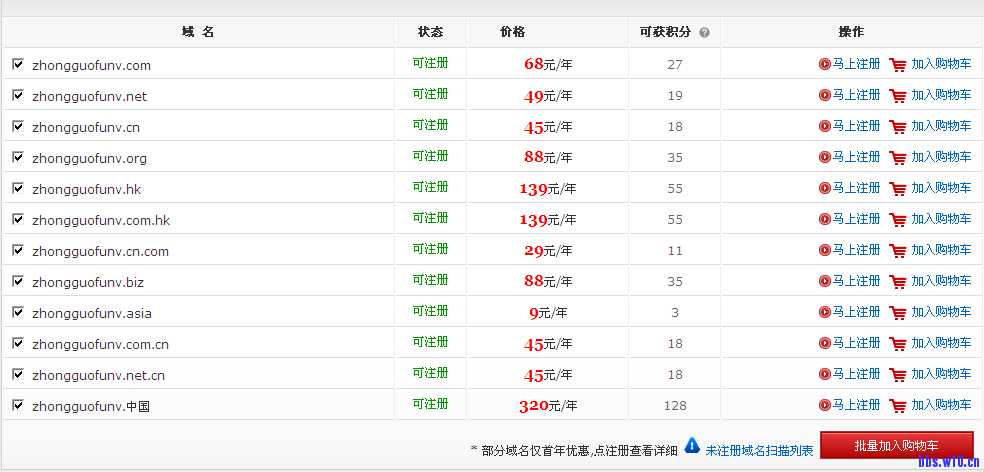Click 马上注册 for zhongguofunv.net.cn

pos(856,374)
